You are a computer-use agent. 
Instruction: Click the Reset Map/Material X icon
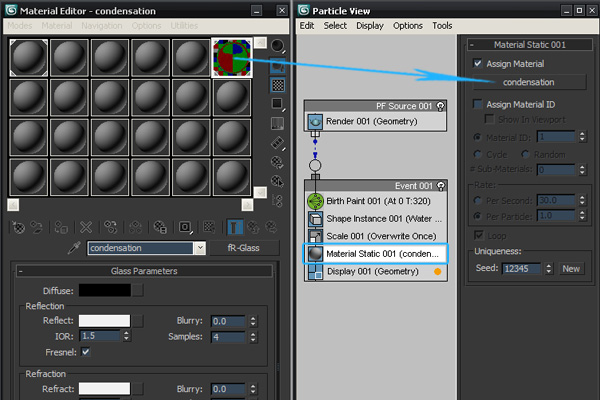coord(86,227)
